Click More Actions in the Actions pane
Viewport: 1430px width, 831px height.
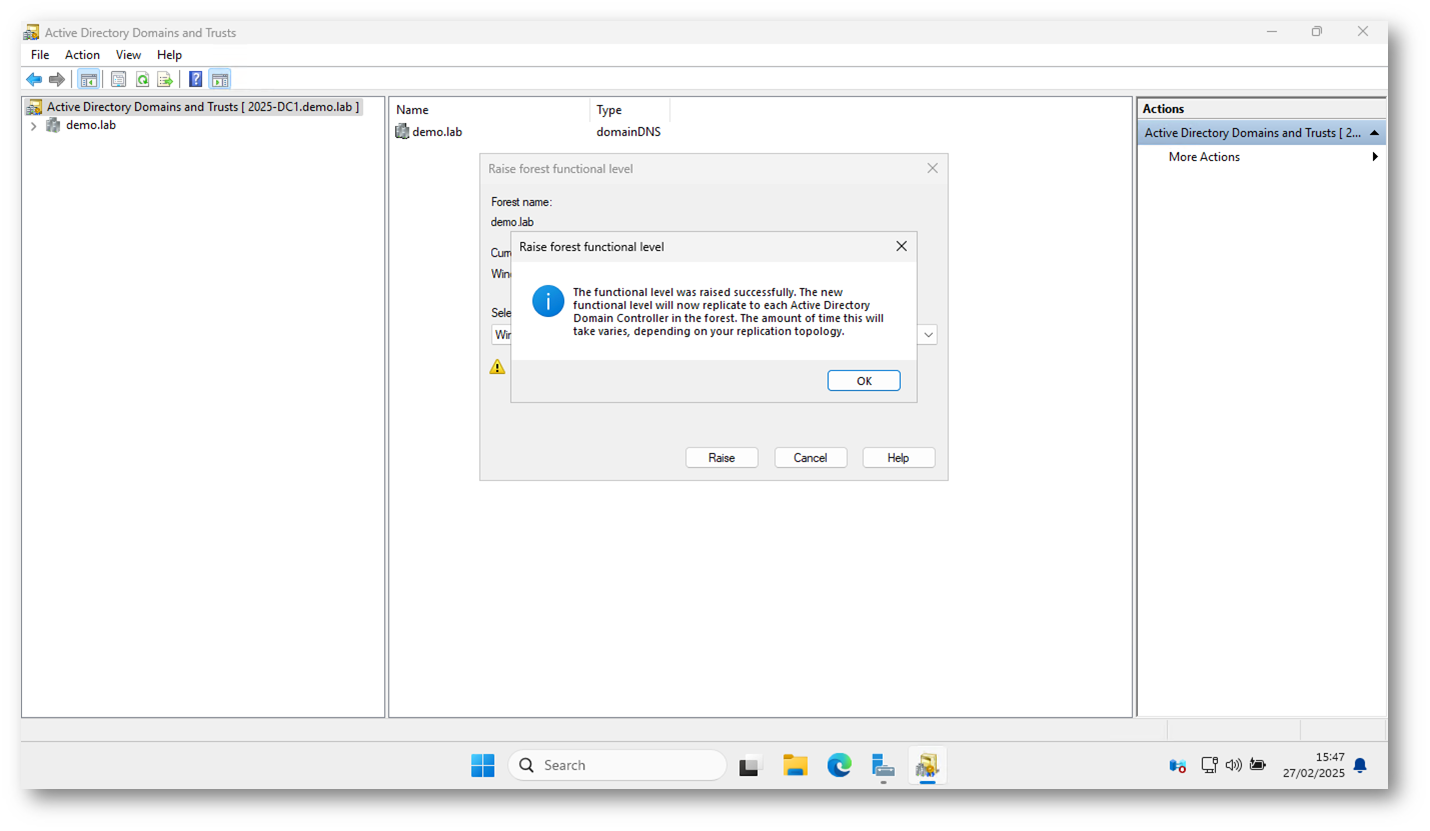[x=1204, y=157]
